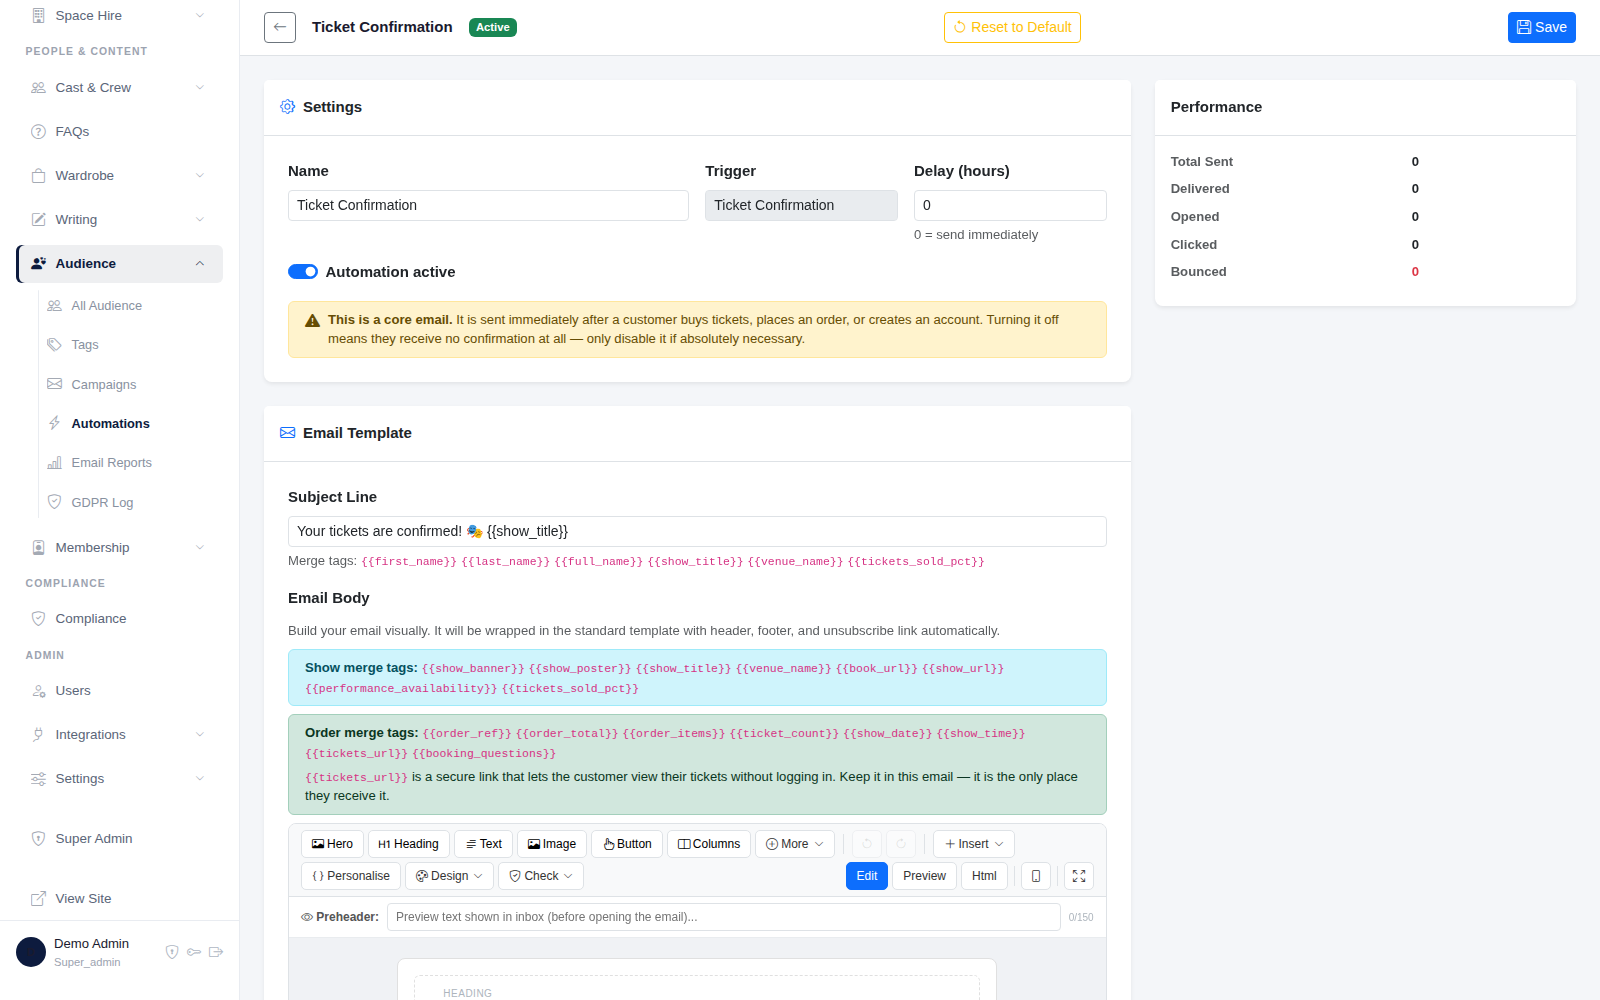The image size is (1600, 1000).
Task: Click the logout icon beside Demo Admin
Action: [216, 952]
